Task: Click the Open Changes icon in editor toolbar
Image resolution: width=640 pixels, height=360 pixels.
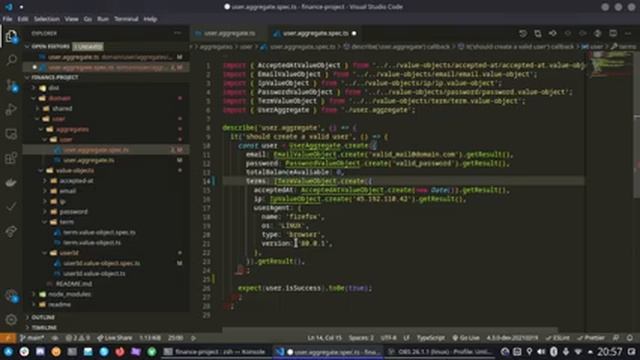Action: pyautogui.click(x=538, y=33)
